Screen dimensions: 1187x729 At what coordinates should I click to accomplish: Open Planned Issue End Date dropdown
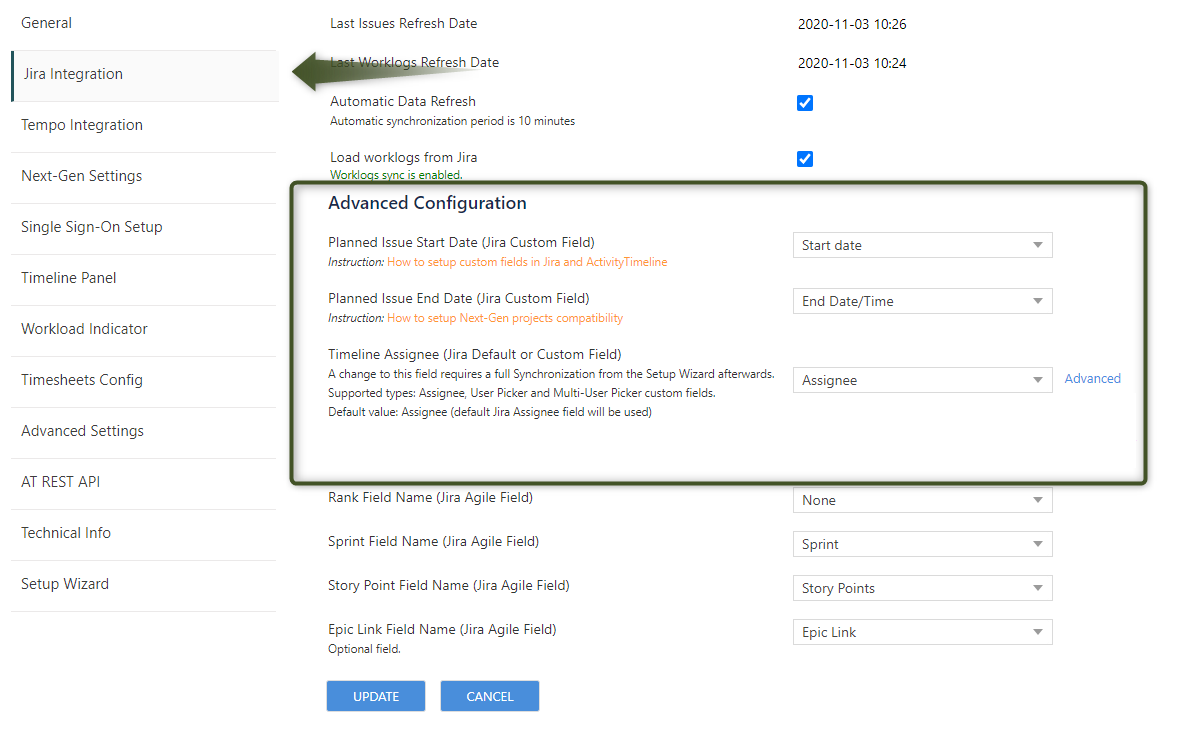pos(922,301)
